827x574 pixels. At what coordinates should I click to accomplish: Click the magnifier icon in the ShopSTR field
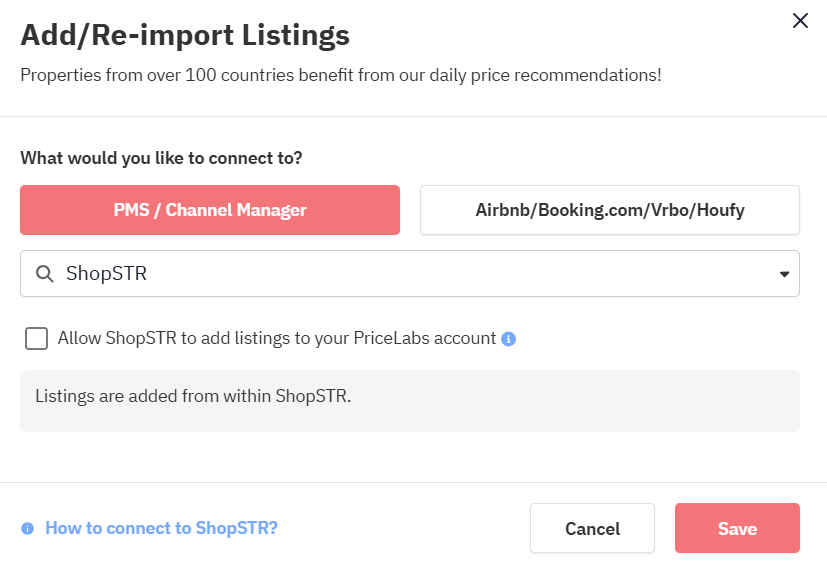[x=44, y=274]
